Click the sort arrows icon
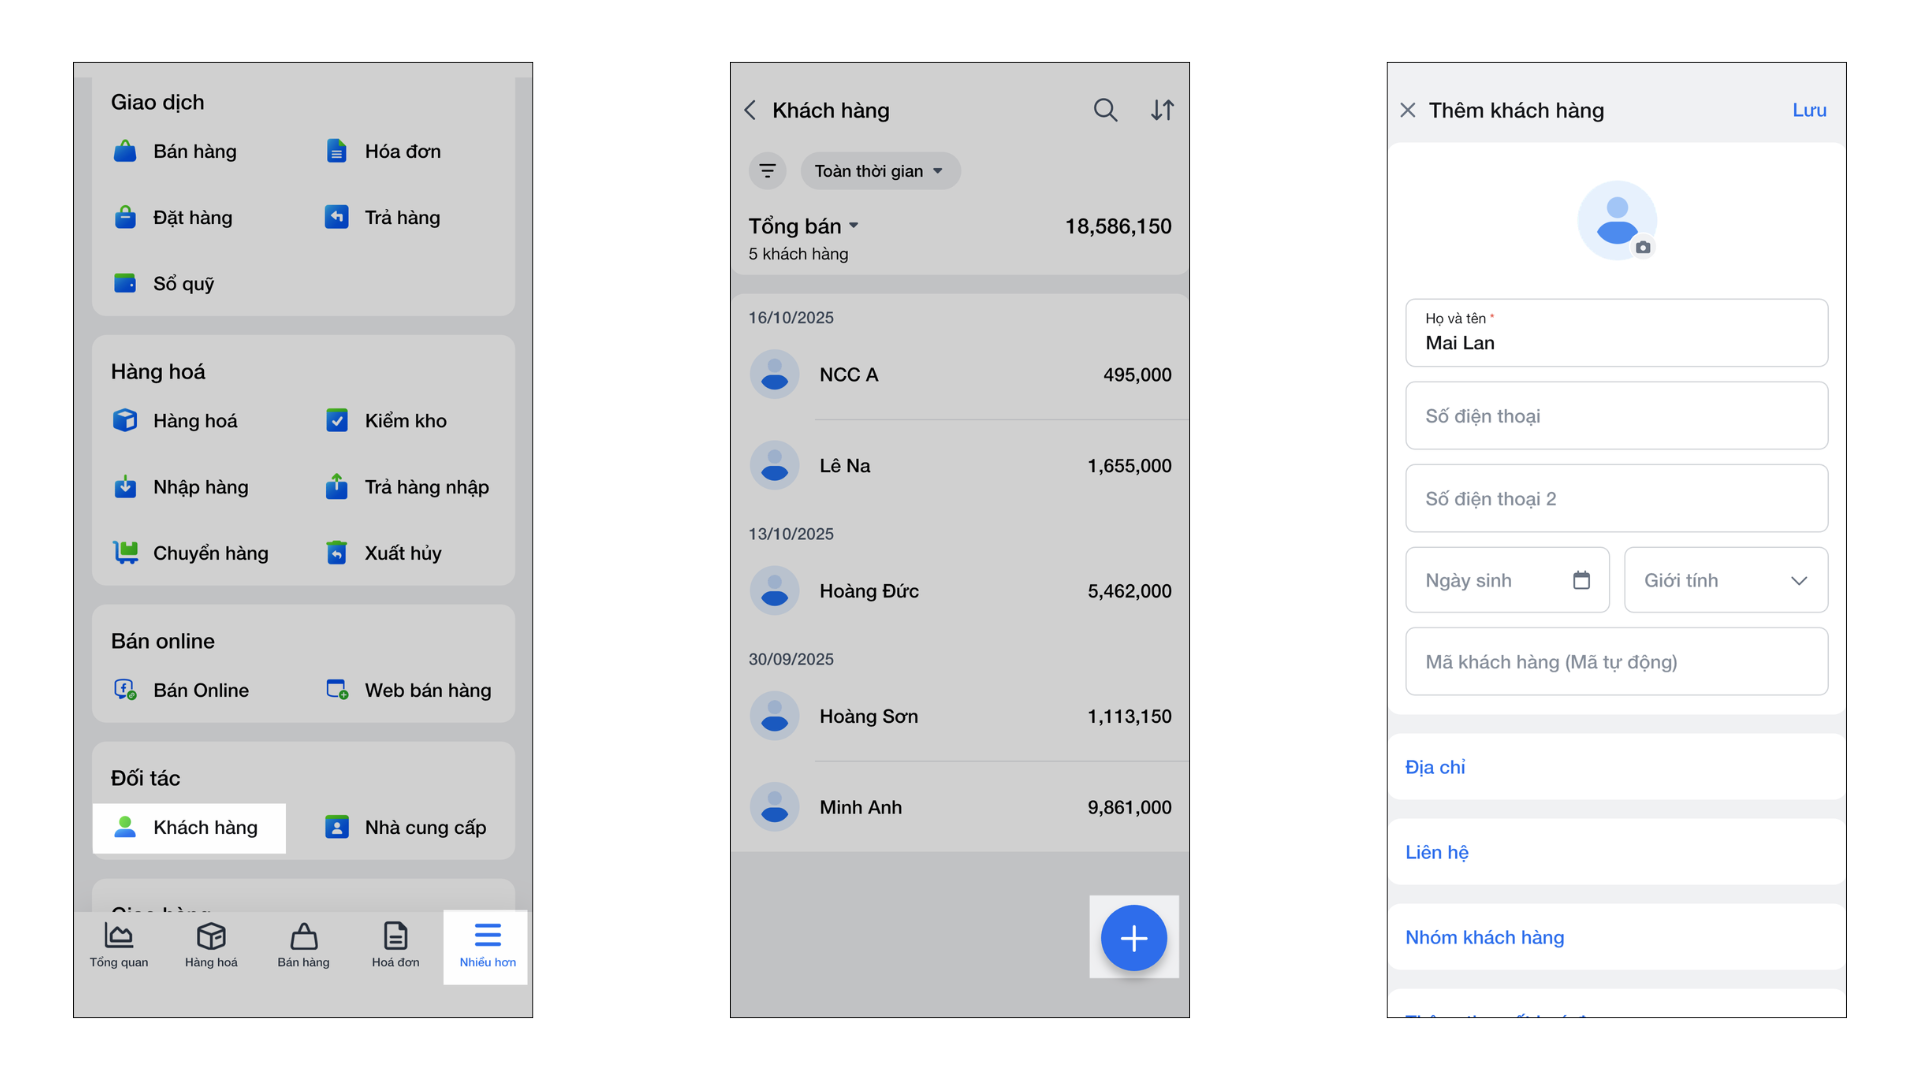This screenshot has width=1920, height=1080. [1162, 110]
